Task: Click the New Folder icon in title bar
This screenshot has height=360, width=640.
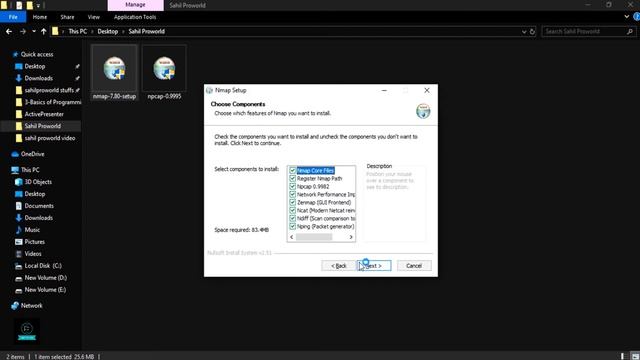Action: [29, 5]
